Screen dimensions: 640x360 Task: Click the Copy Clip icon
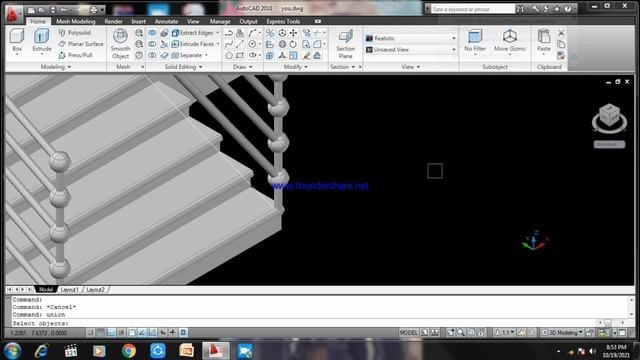[x=561, y=44]
